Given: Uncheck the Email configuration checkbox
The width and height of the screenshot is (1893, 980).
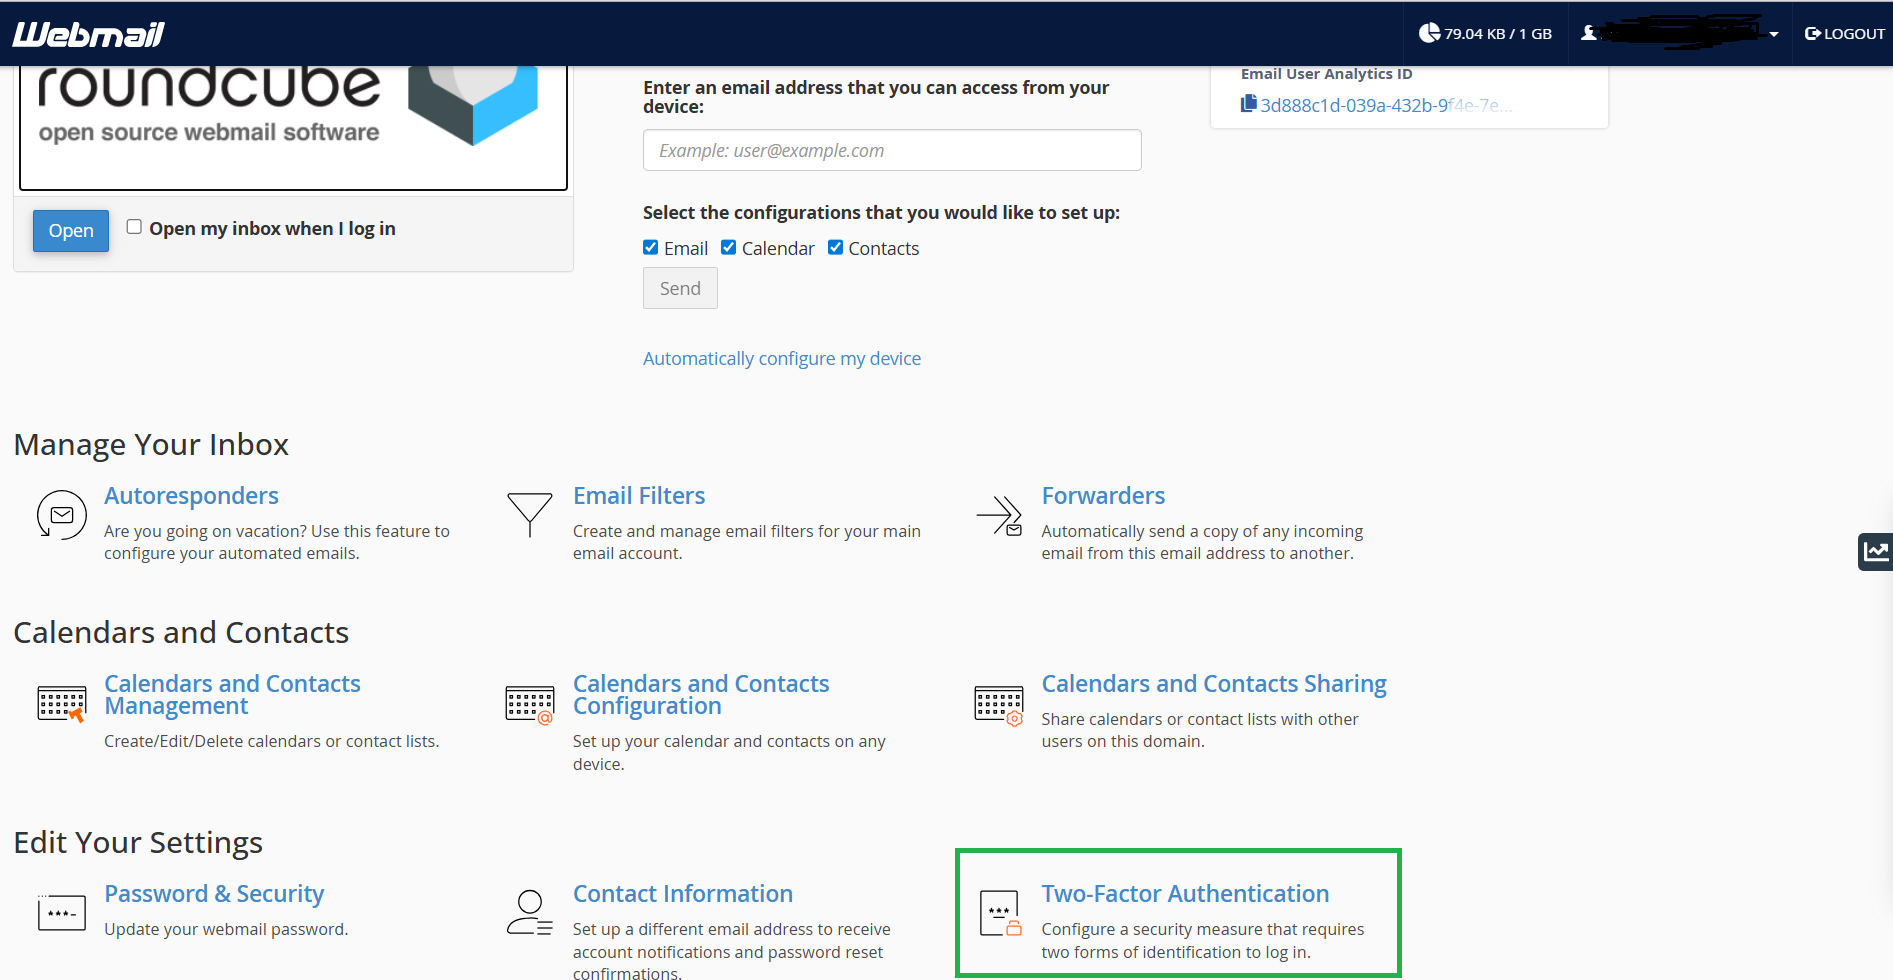Looking at the screenshot, I should click(x=651, y=248).
